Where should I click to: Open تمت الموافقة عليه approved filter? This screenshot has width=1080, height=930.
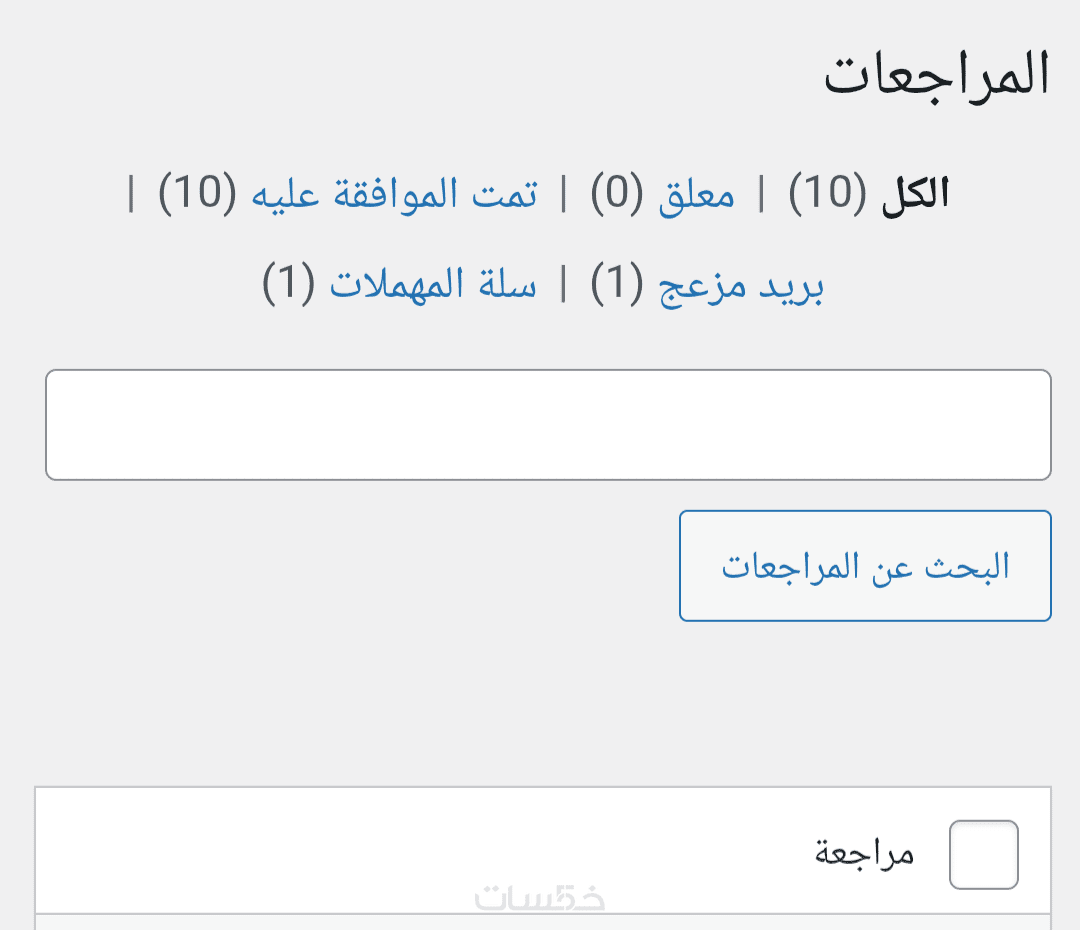click(394, 194)
